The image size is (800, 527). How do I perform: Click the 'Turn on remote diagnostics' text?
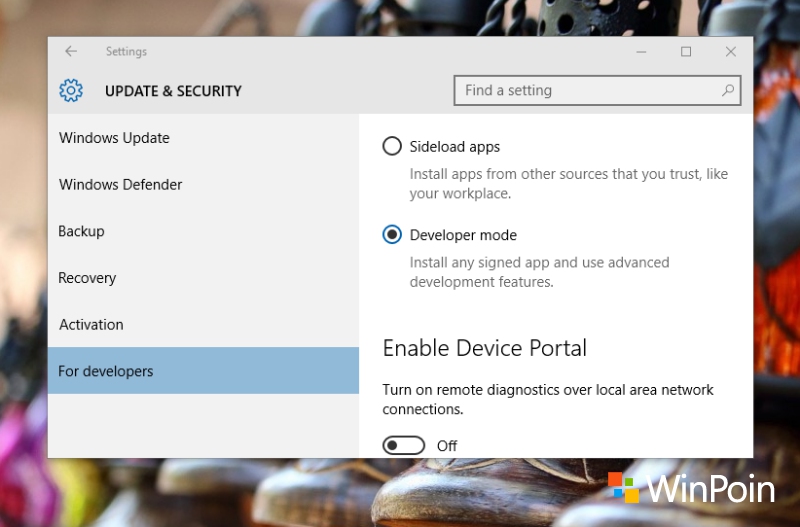[548, 399]
